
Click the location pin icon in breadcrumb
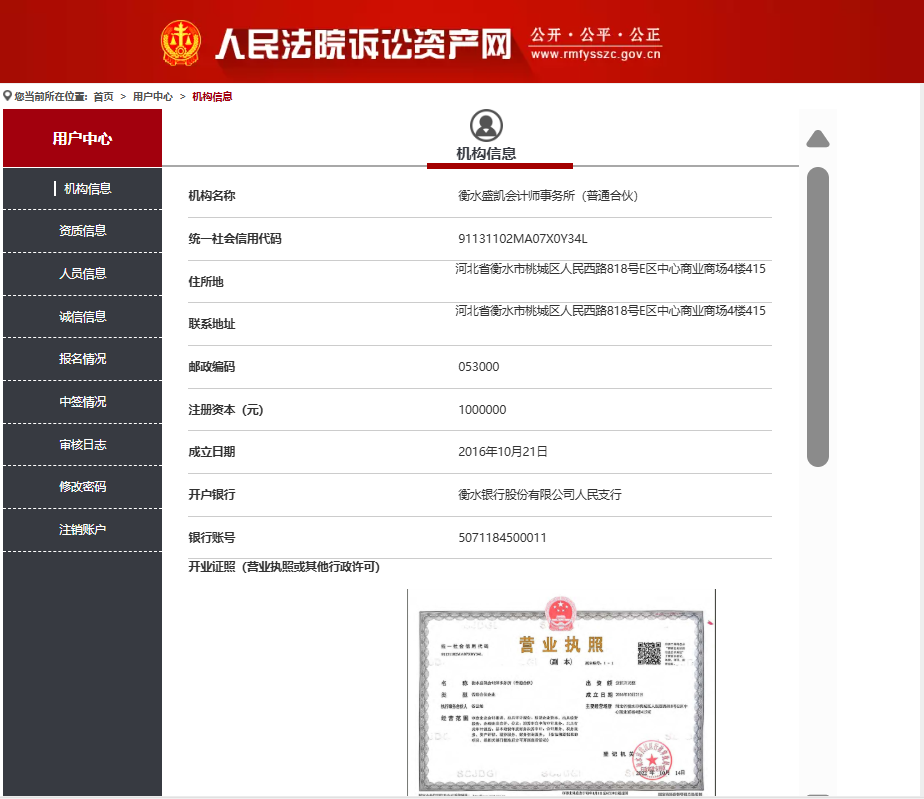click(x=7, y=96)
